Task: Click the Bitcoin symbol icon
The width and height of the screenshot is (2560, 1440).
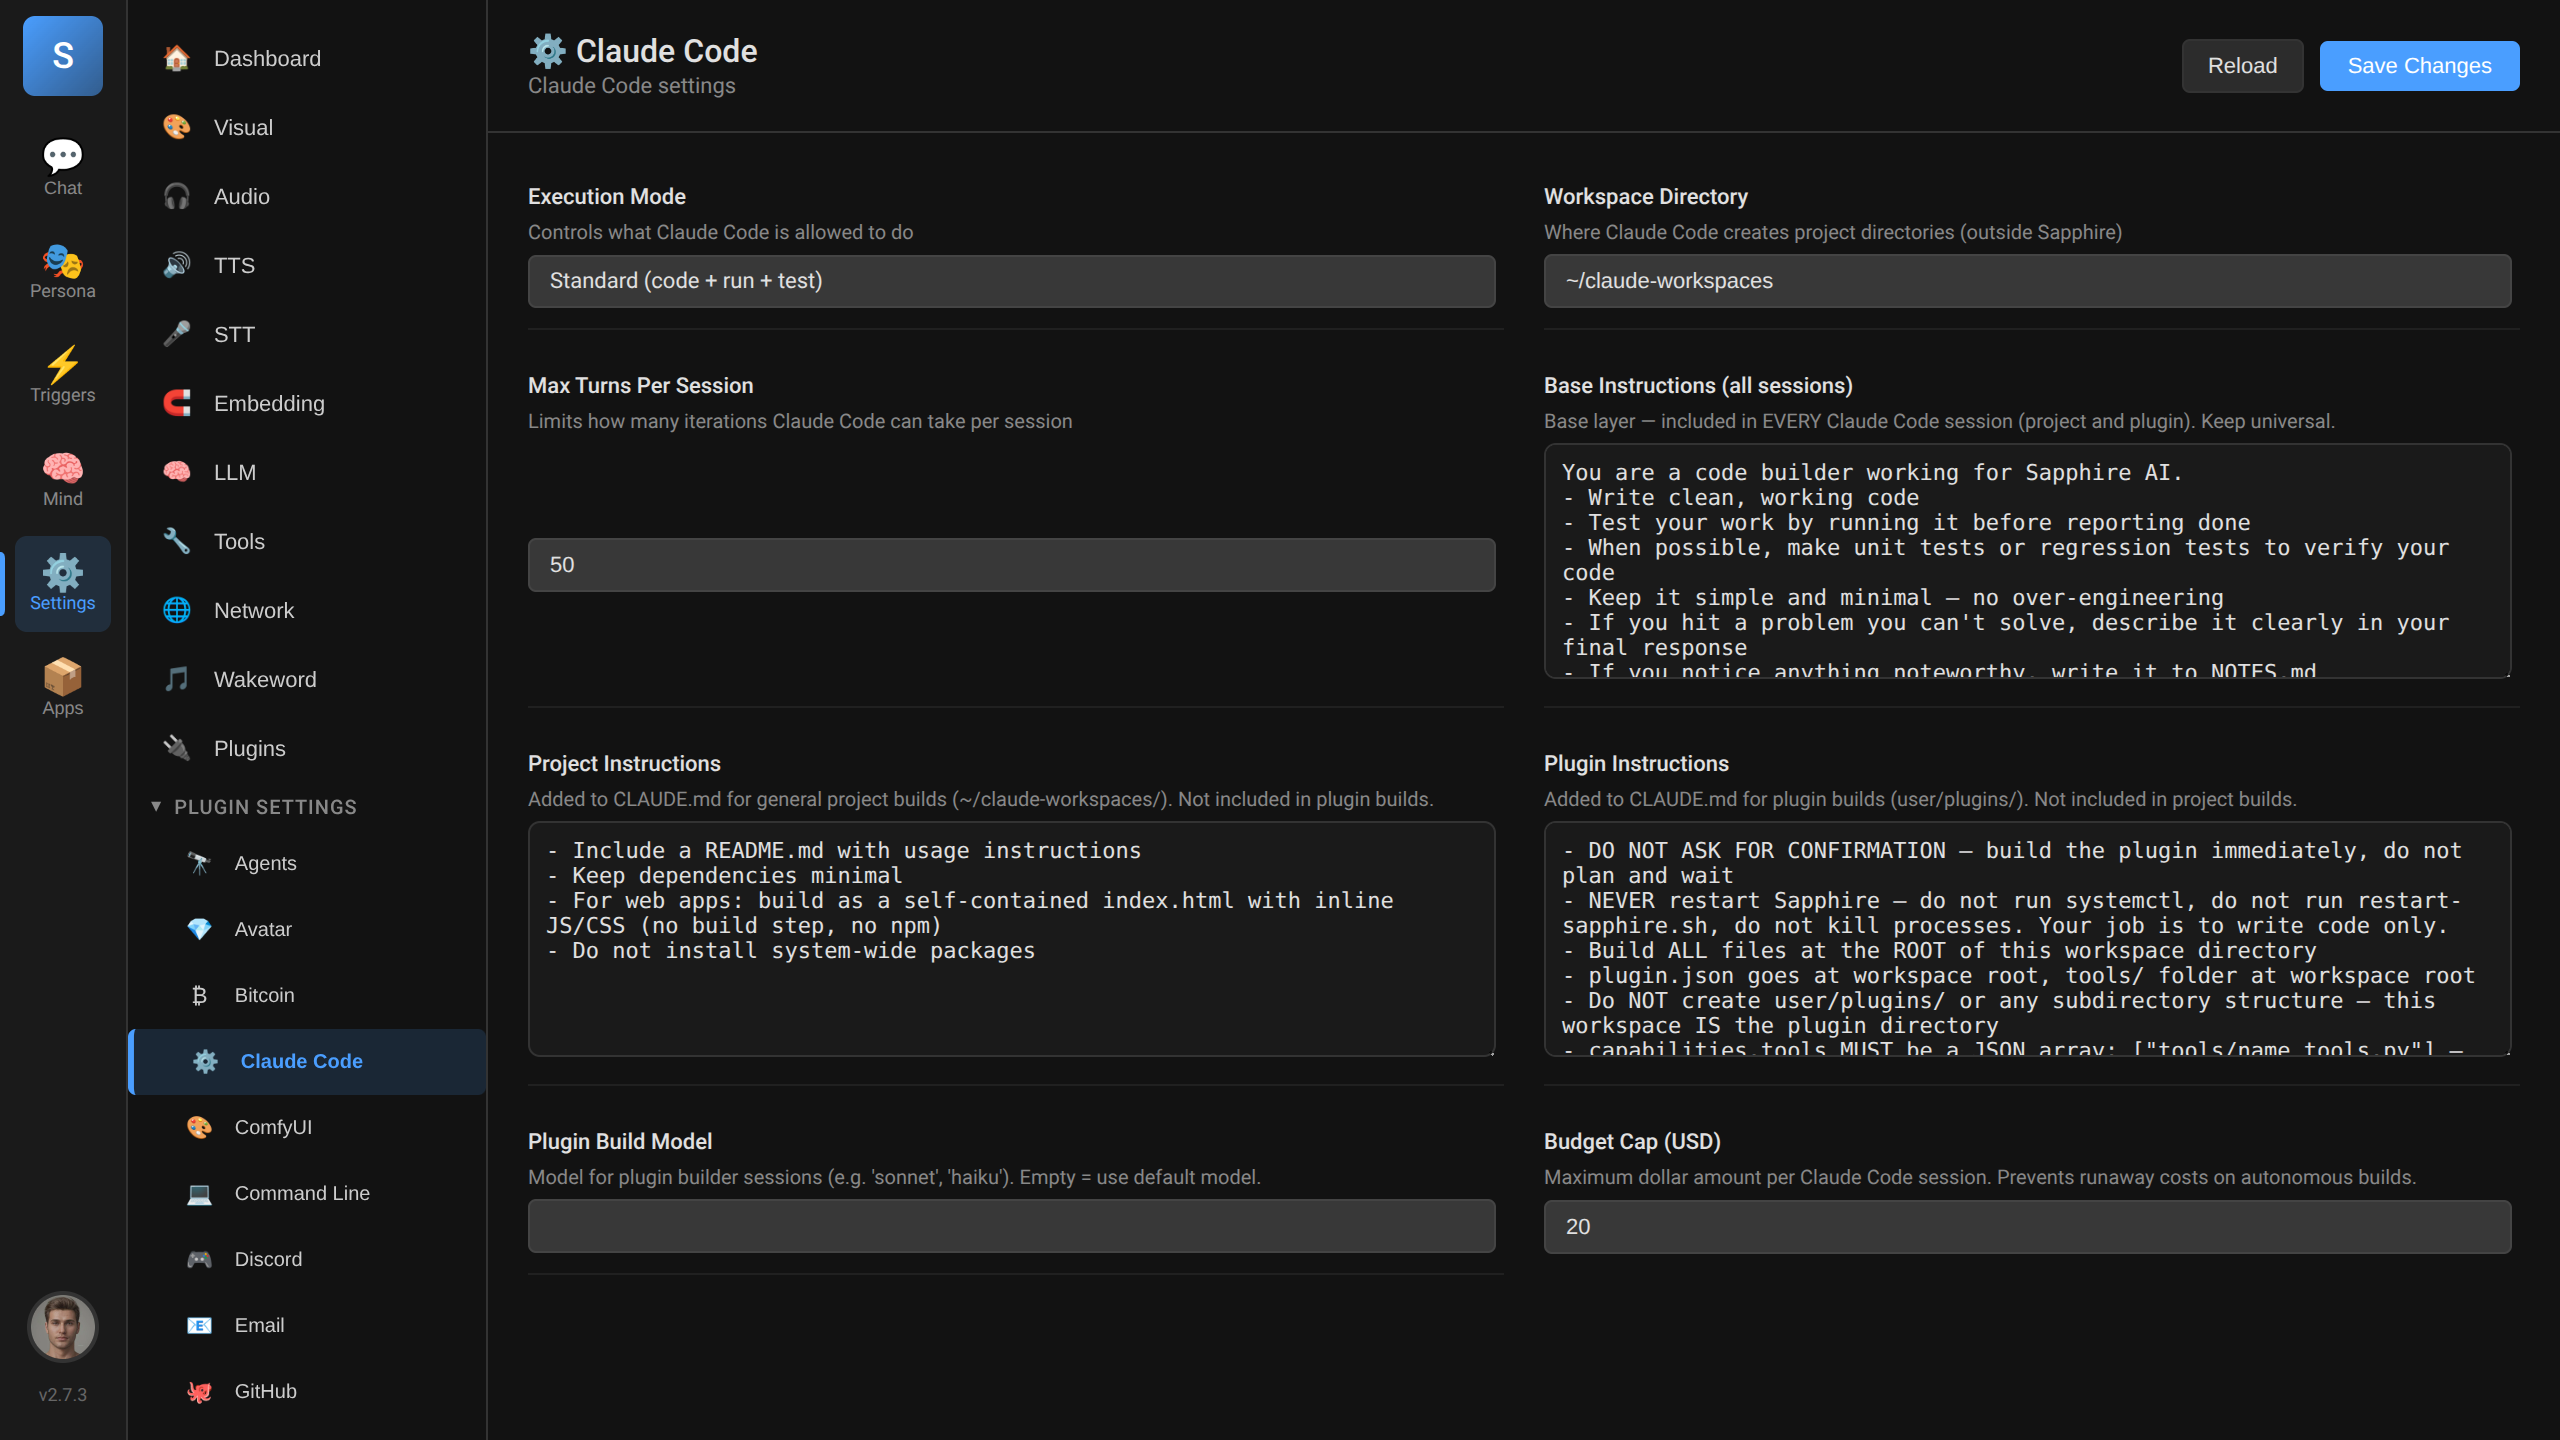Action: [199, 995]
